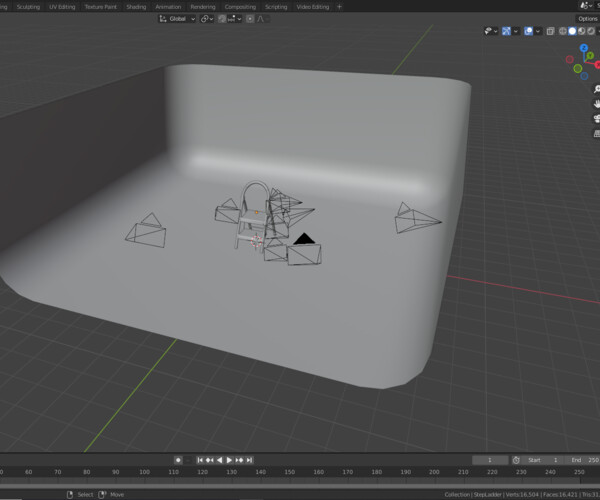Click the negative Y axis gizmo circle
This screenshot has width=600, height=500.
[x=578, y=68]
